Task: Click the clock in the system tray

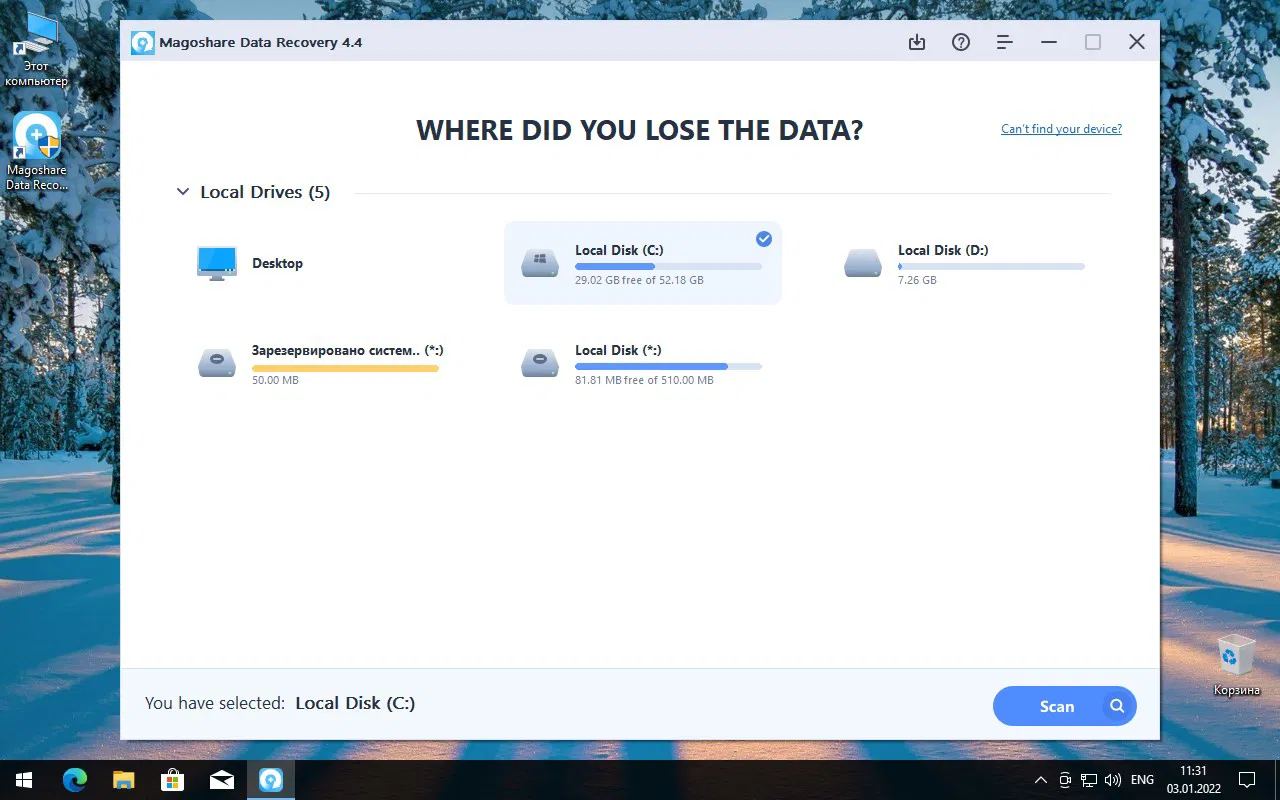Action: [x=1192, y=779]
